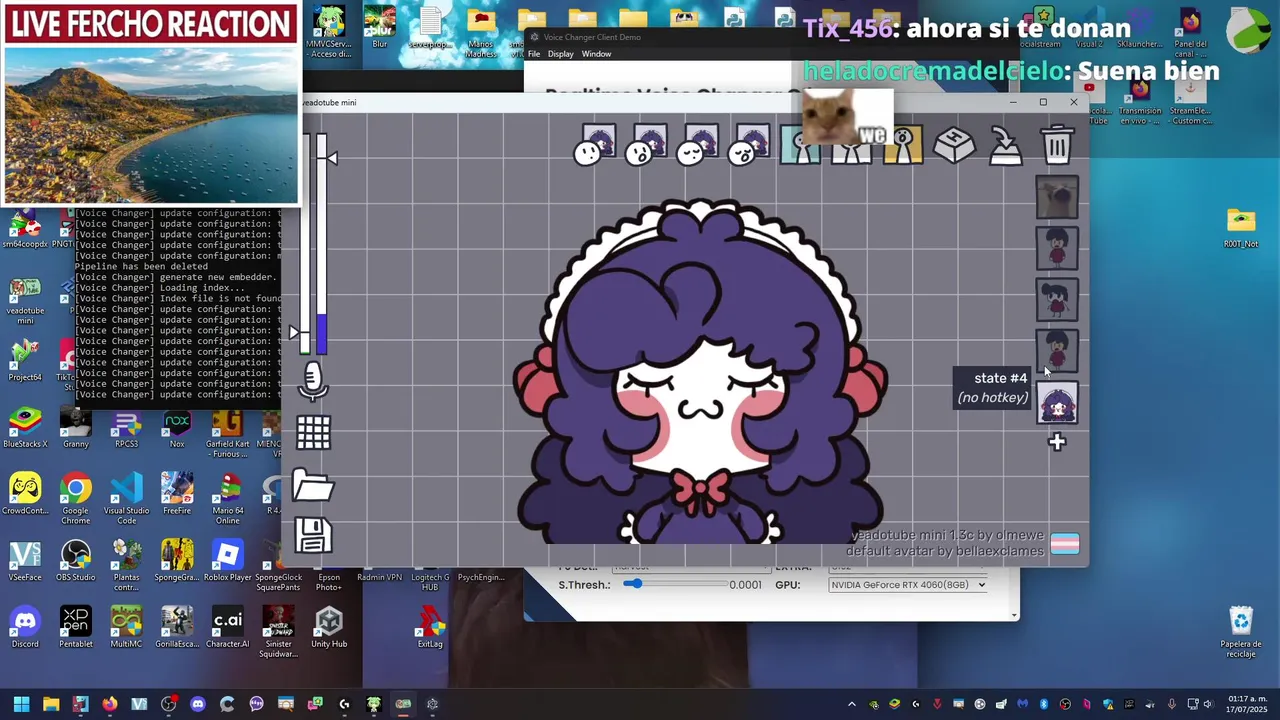The image size is (1280, 720).
Task: Open Visual Studio Code desktop shortcut
Action: point(126,497)
